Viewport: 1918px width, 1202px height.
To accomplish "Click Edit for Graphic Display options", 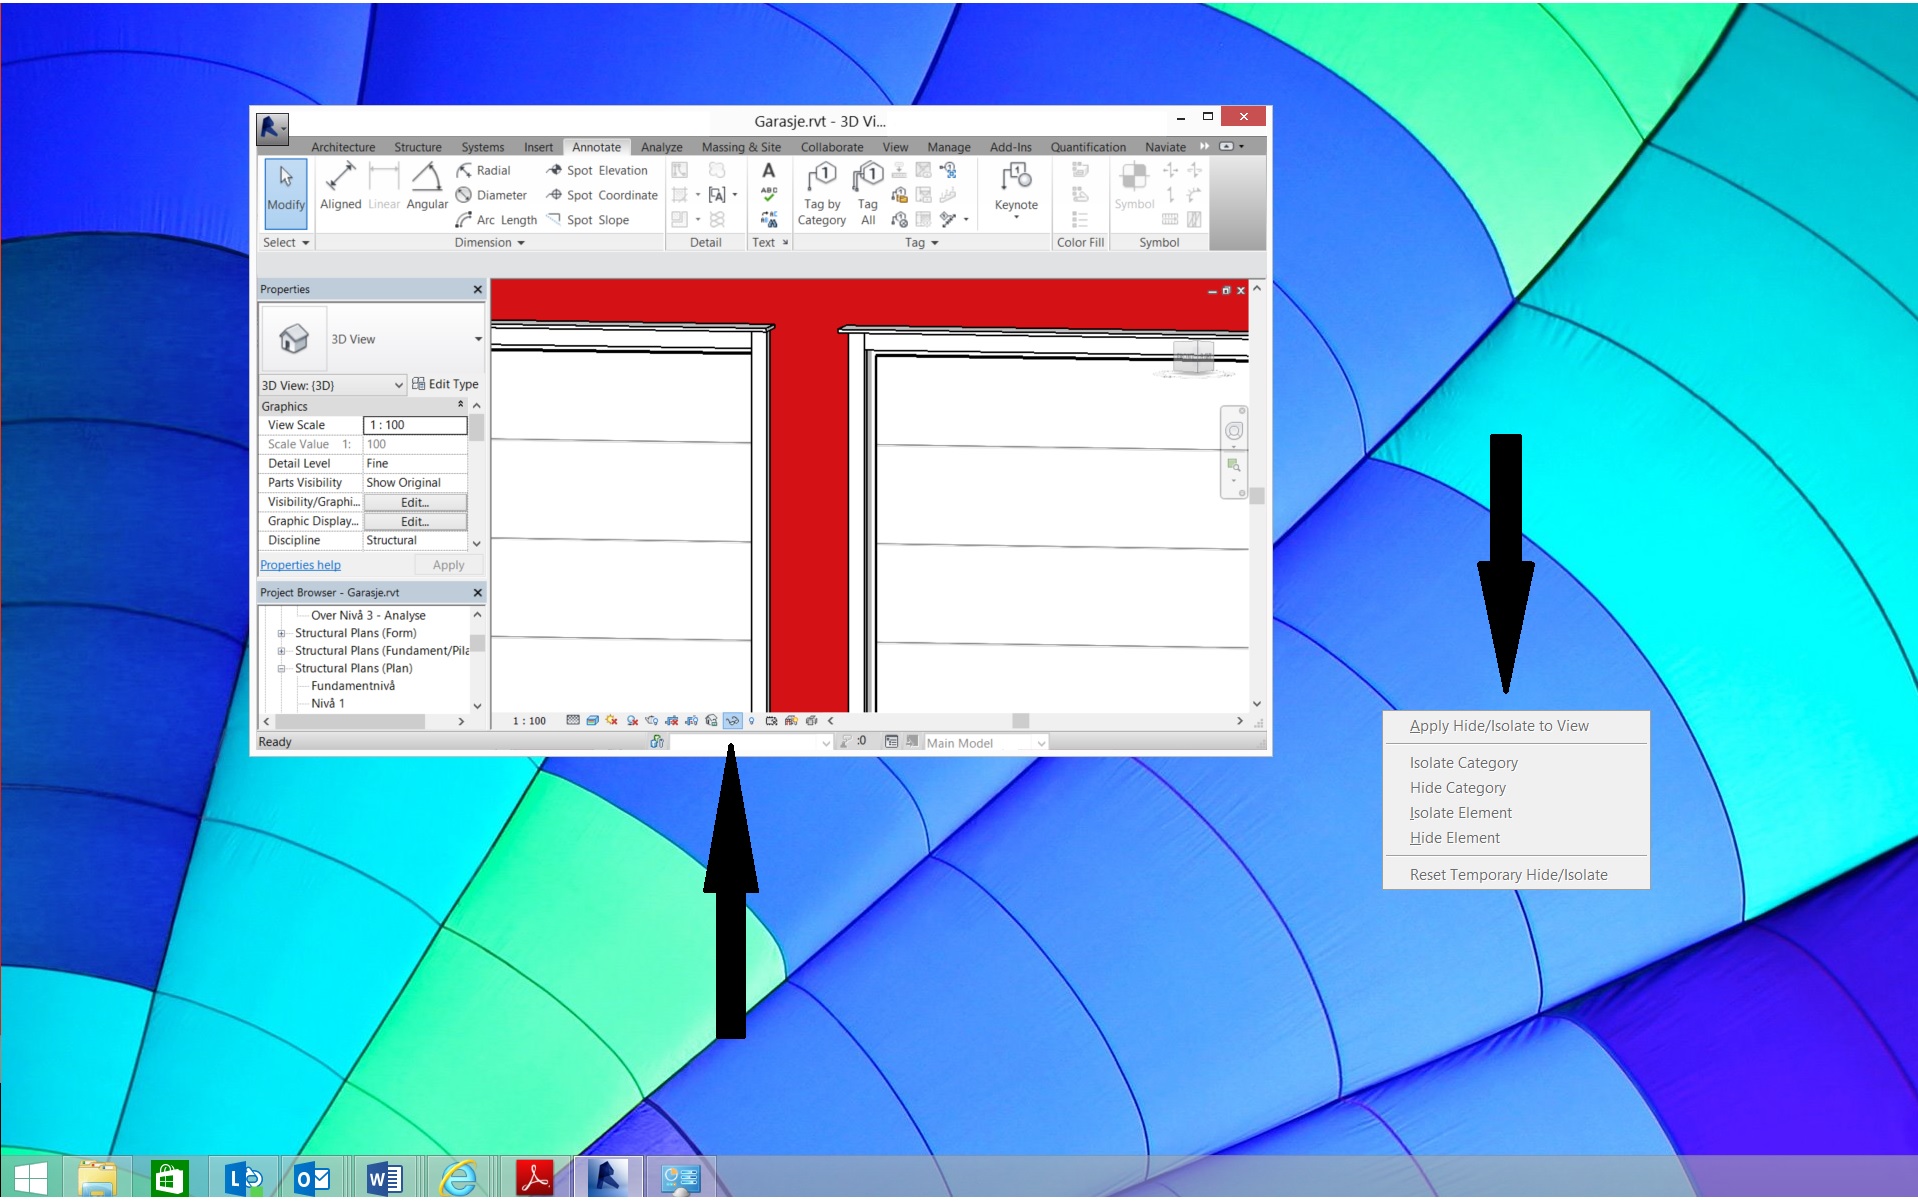I will tap(415, 522).
